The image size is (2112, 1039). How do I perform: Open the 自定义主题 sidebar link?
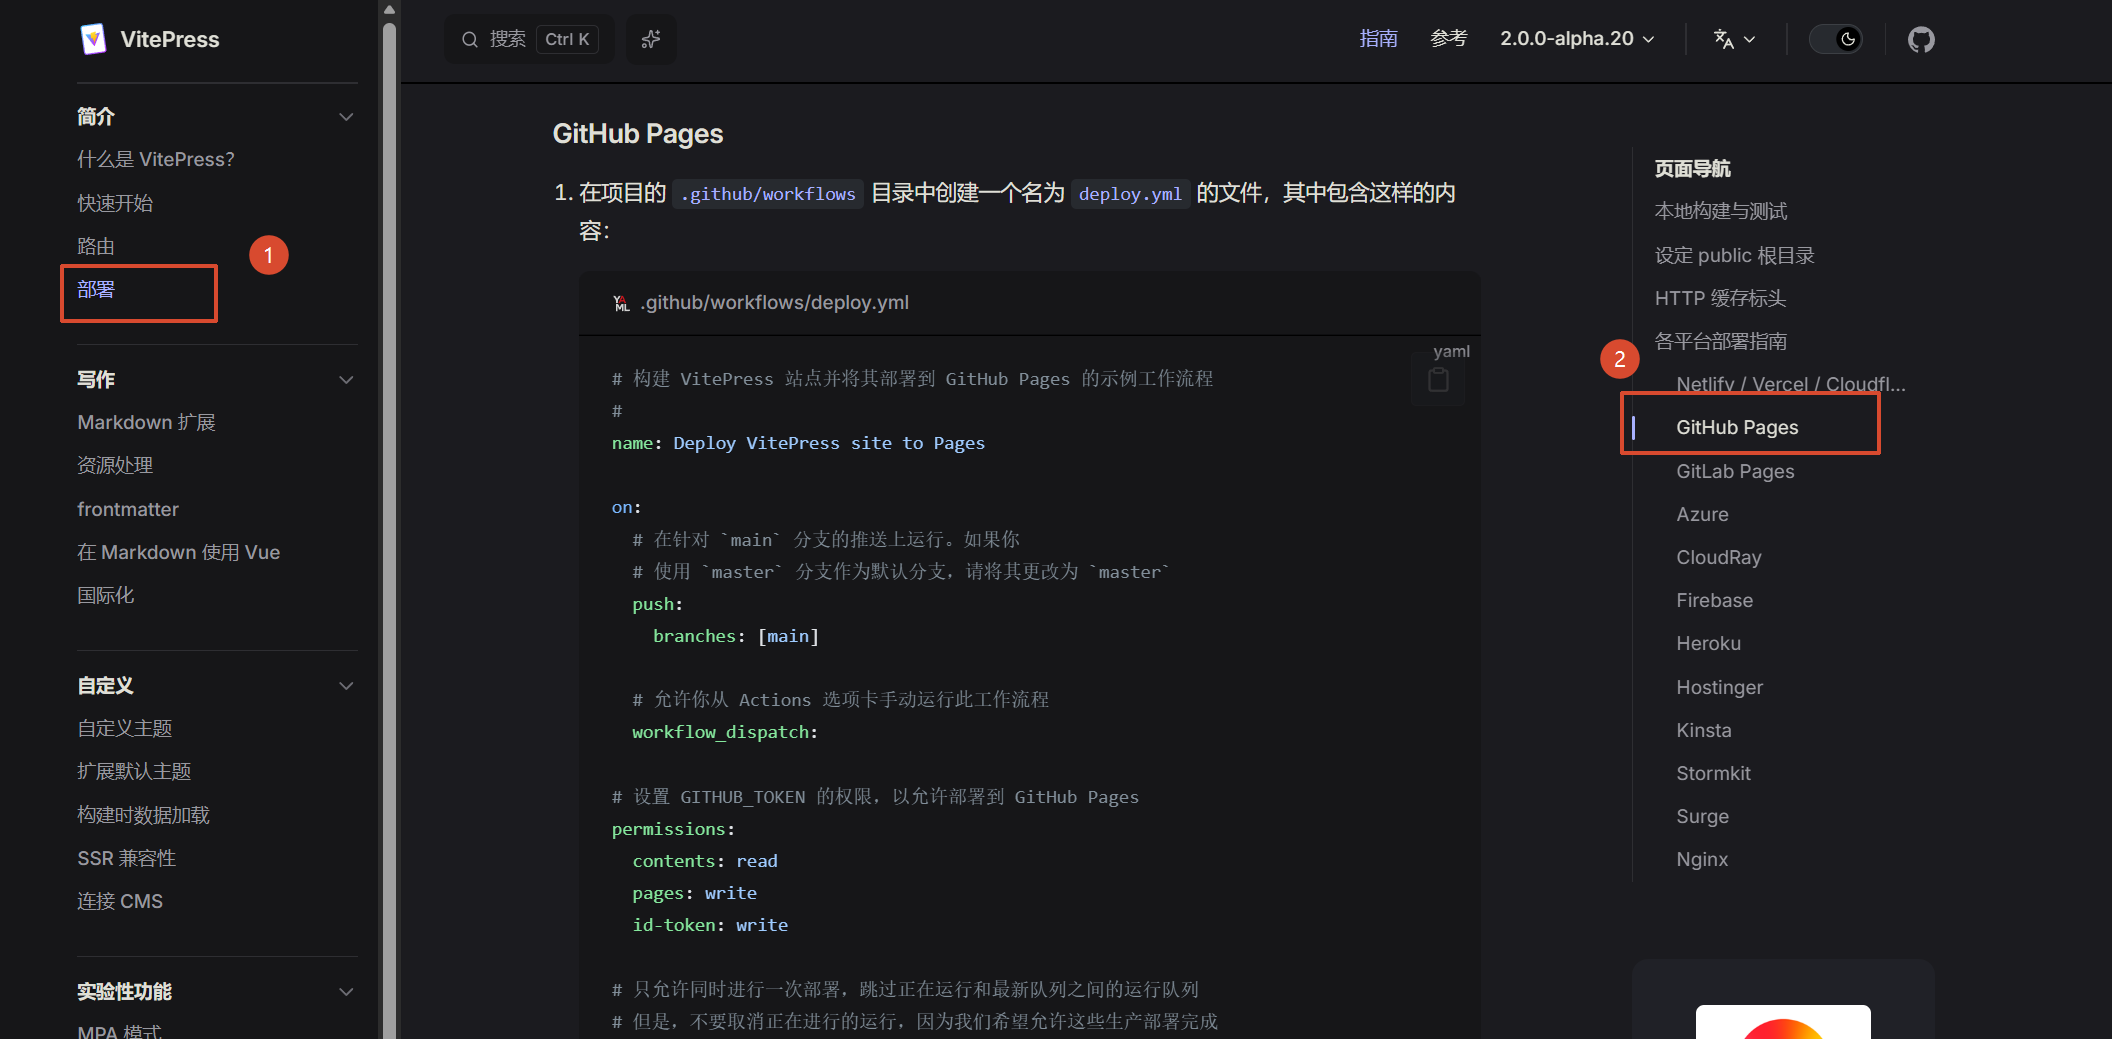click(125, 729)
